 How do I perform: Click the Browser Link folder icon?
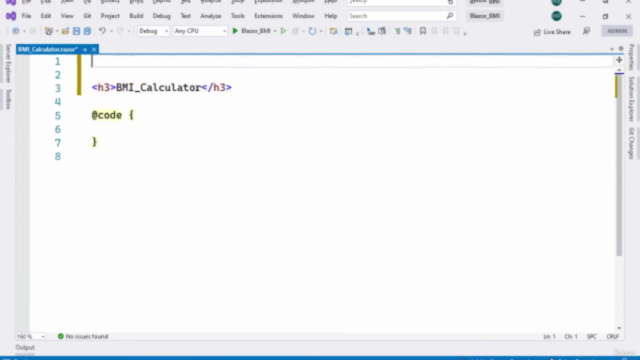click(x=333, y=31)
